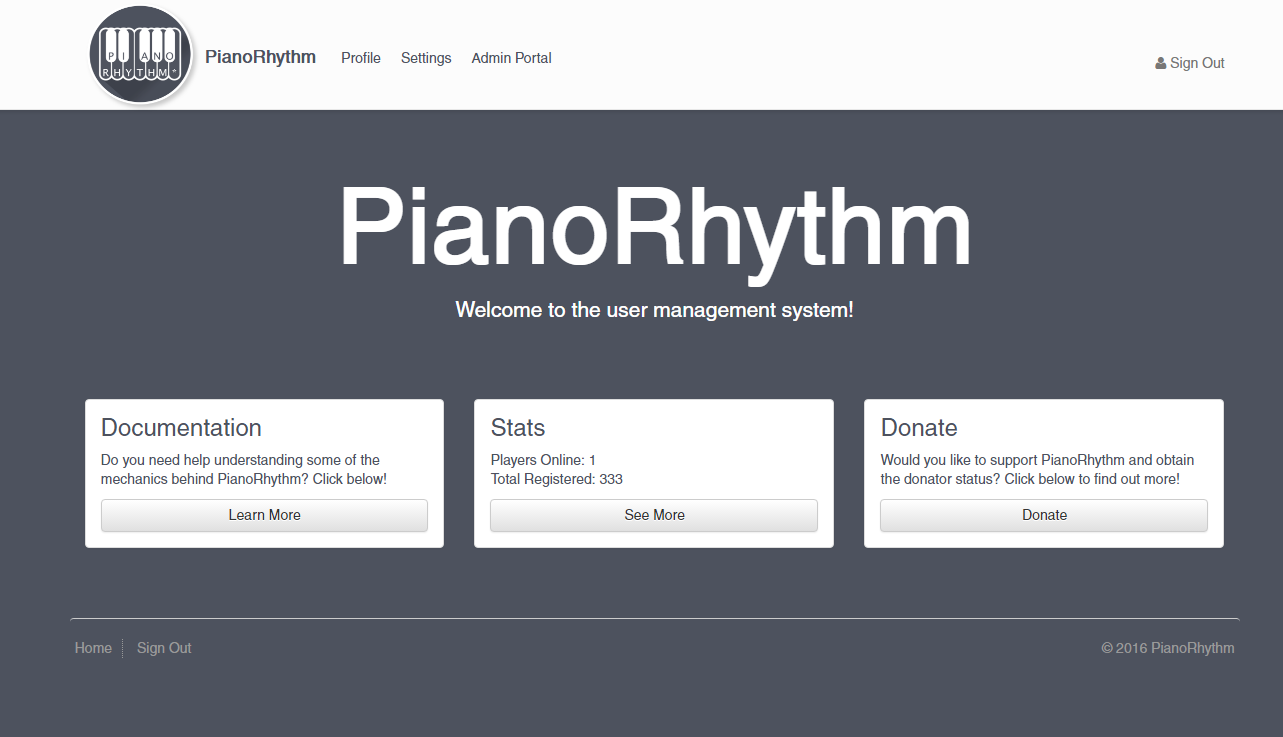This screenshot has width=1283, height=737.
Task: Click the PianoRhythm brand name link
Action: click(260, 57)
